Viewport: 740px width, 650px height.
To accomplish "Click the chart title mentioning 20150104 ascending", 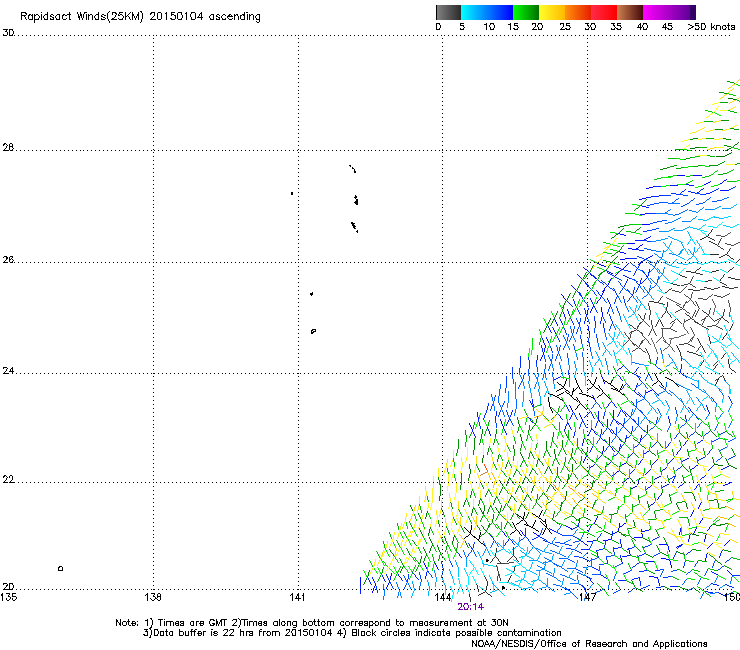I will coord(140,16).
